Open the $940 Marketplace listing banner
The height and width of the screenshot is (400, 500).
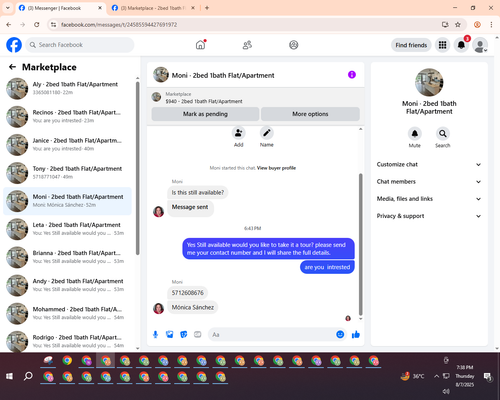(x=256, y=97)
